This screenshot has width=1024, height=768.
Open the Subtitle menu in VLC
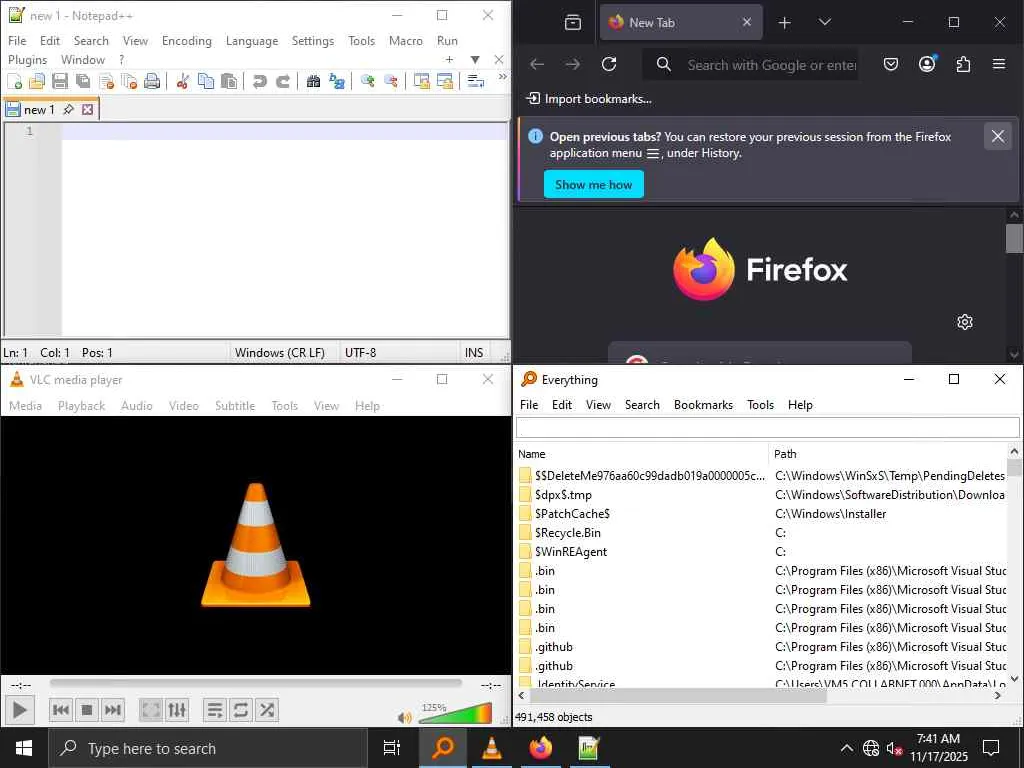235,406
